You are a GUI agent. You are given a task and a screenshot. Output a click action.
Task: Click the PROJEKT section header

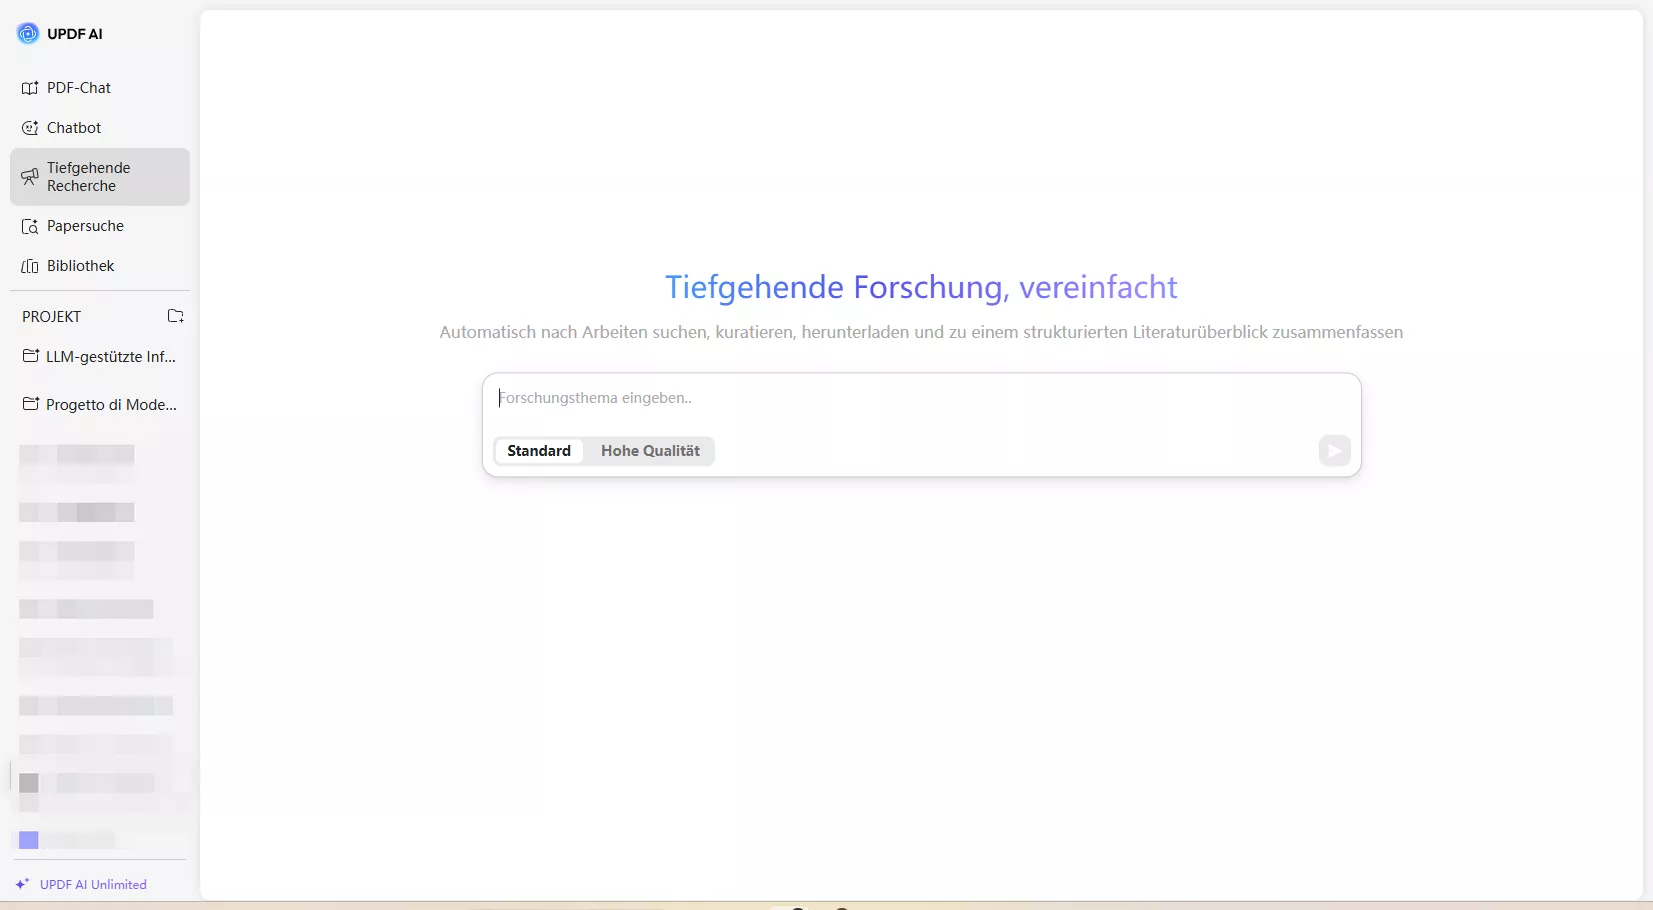(52, 317)
